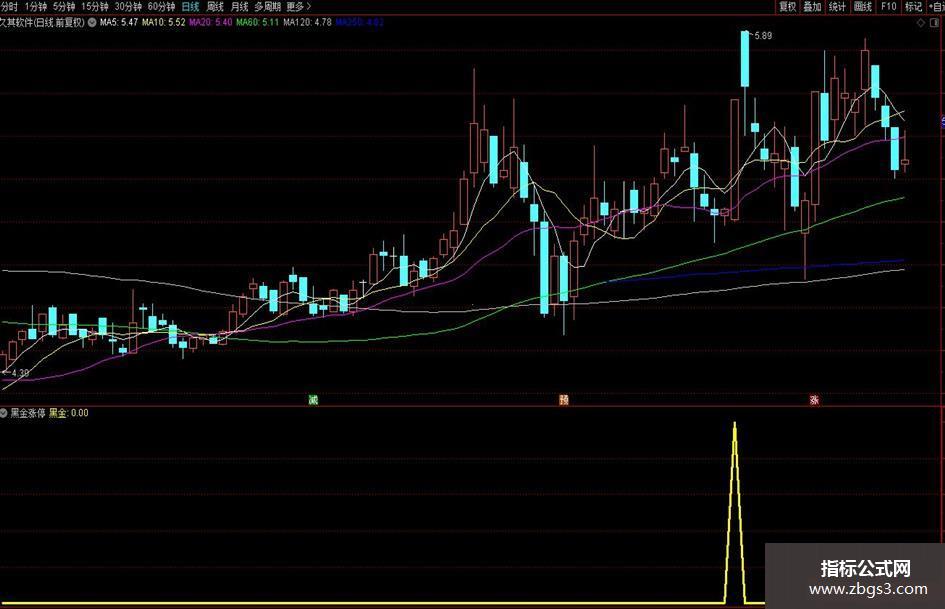Click the green MA60: 5.11 label
The image size is (945, 609).
pyautogui.click(x=257, y=22)
